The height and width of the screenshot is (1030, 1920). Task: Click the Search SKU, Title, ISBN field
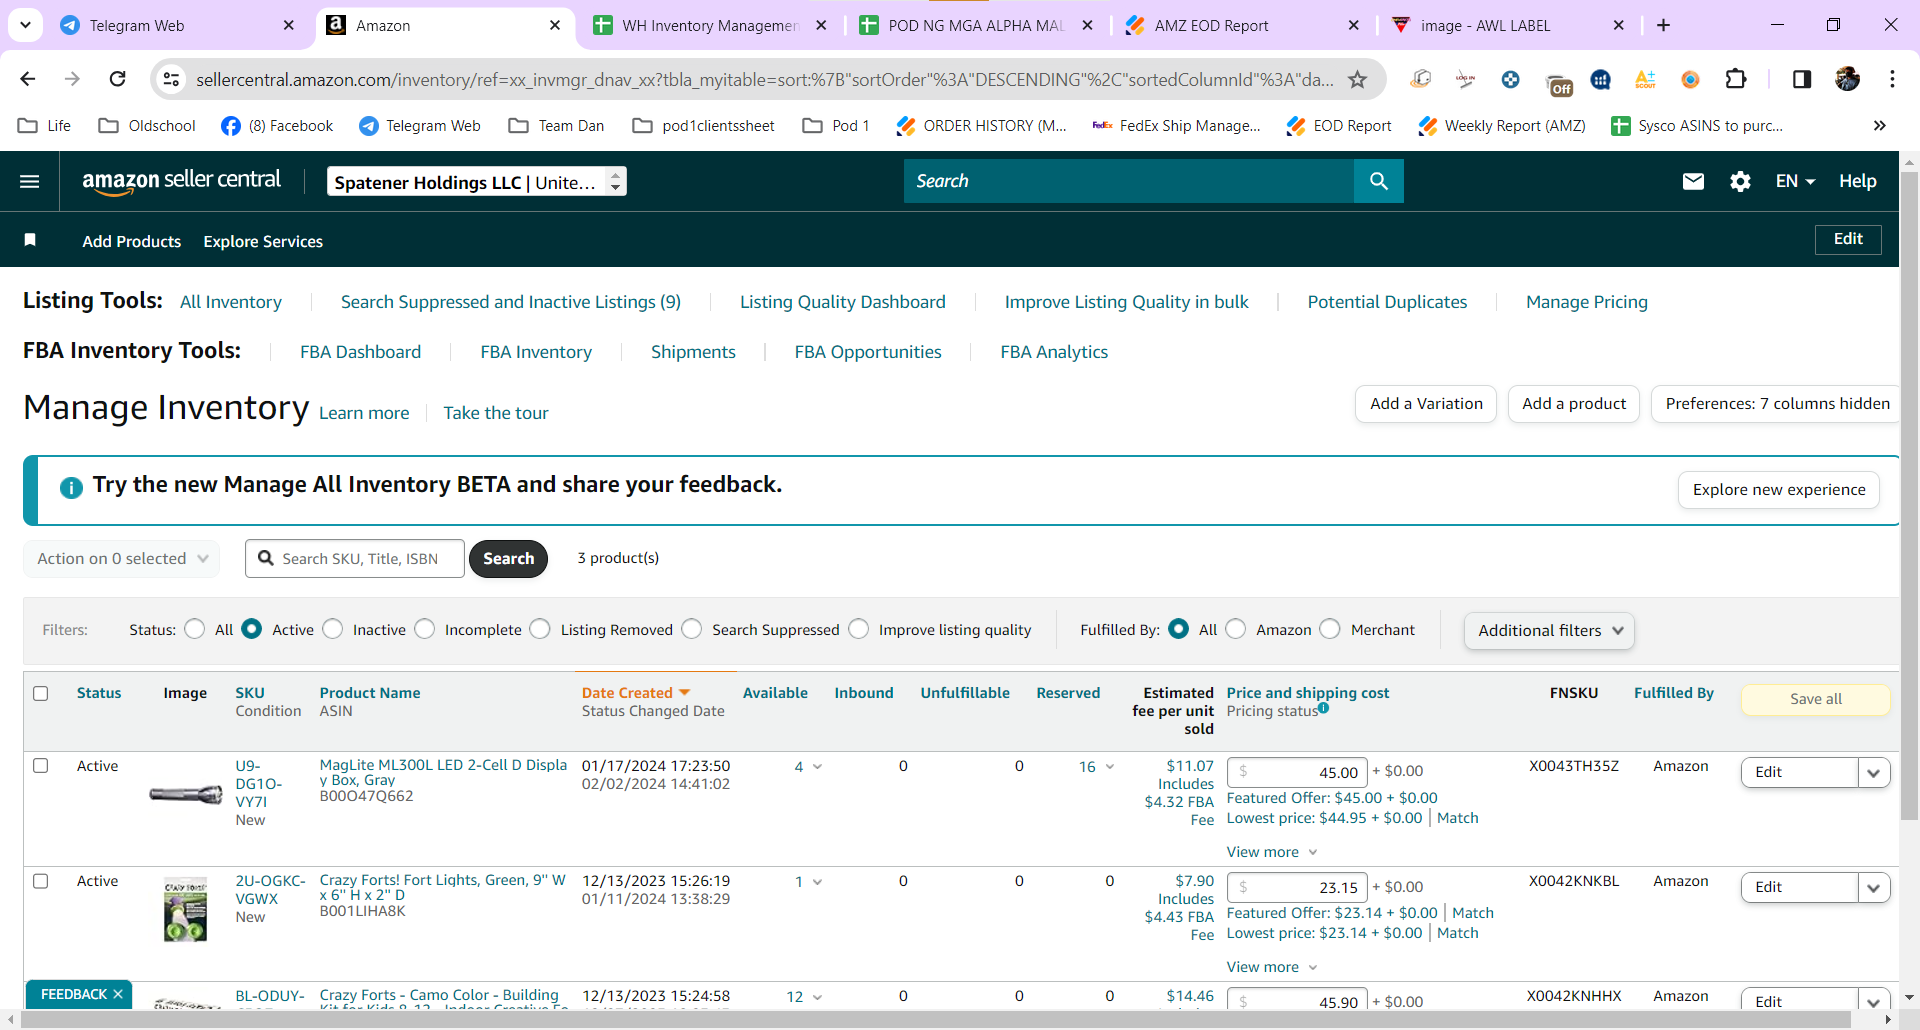coord(355,558)
